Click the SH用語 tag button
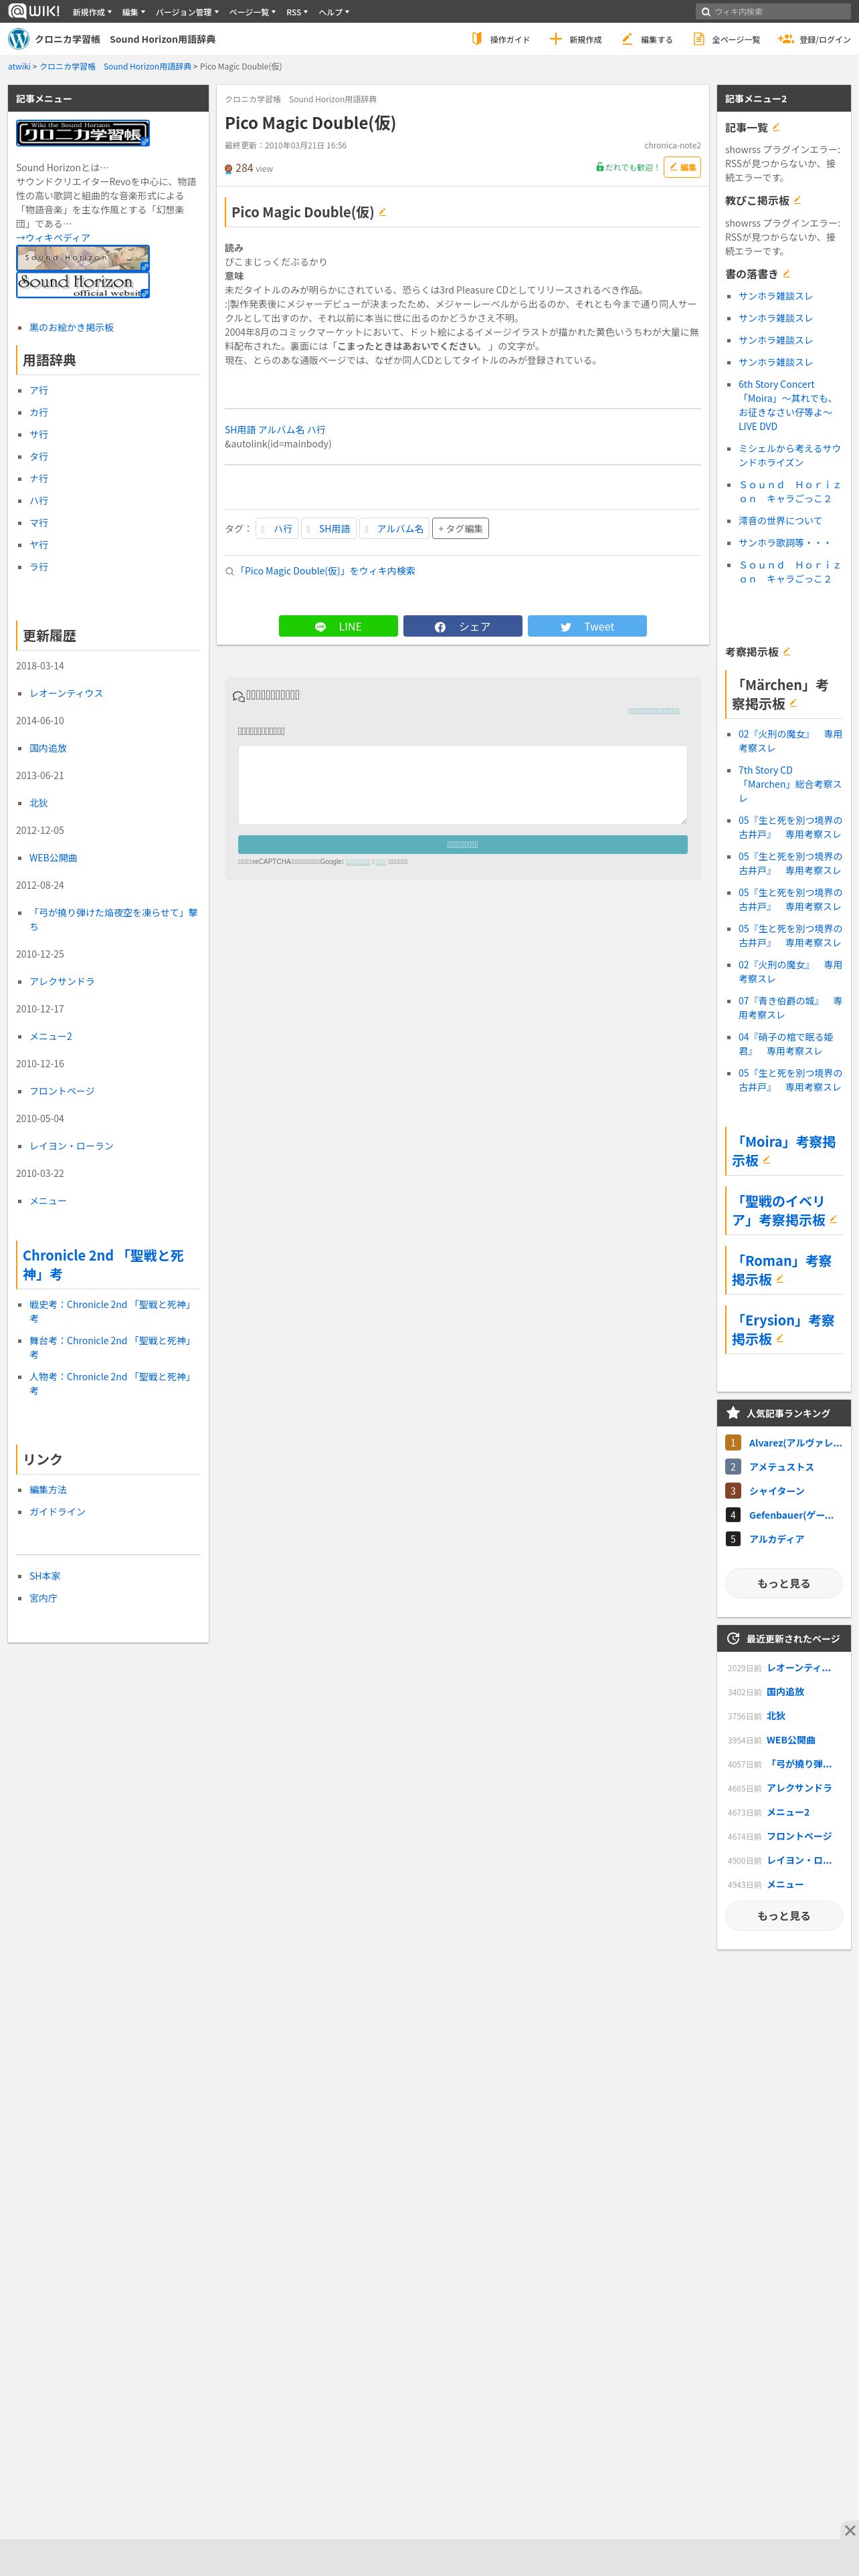859x2576 pixels. click(x=329, y=528)
